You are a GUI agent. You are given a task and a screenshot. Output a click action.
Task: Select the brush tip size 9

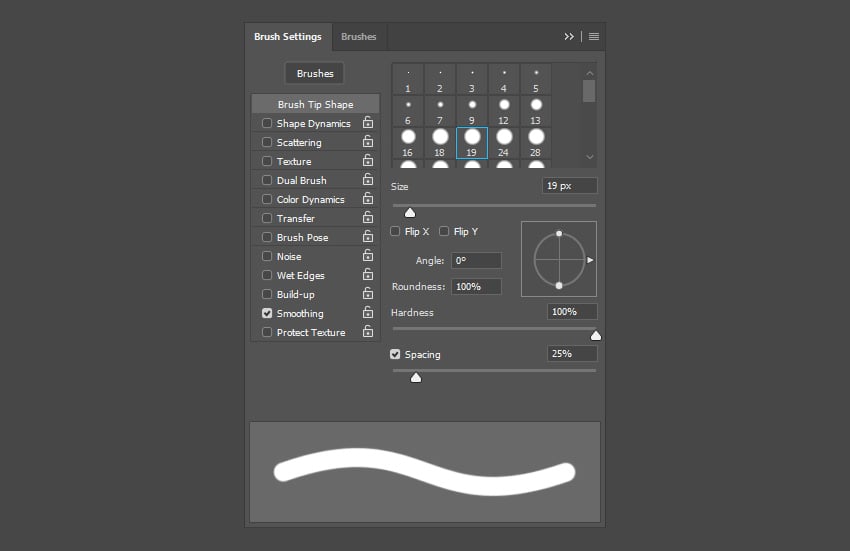[x=472, y=112]
